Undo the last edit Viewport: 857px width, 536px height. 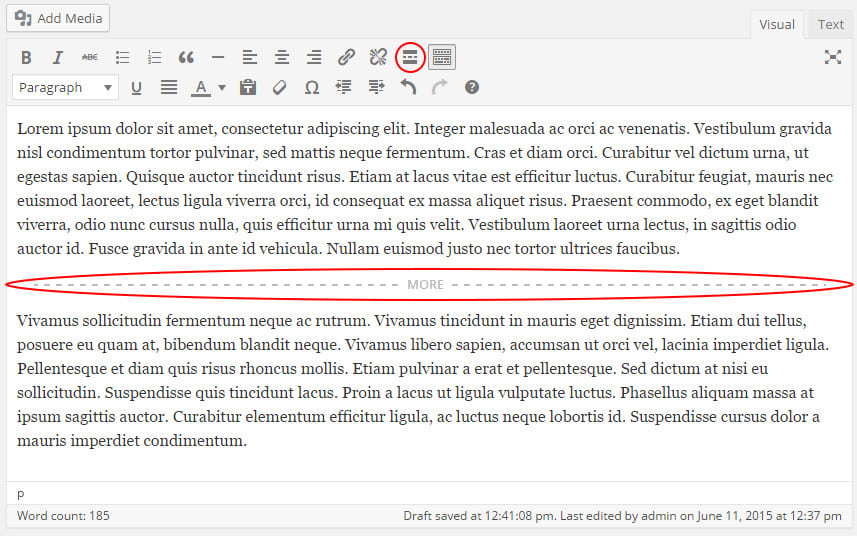point(408,88)
